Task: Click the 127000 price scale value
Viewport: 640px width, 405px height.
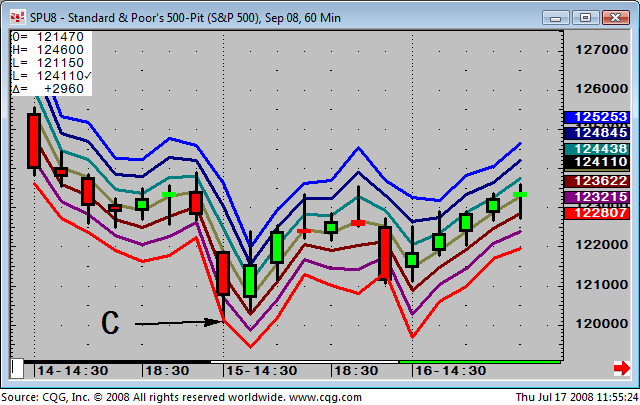Action: coord(596,49)
